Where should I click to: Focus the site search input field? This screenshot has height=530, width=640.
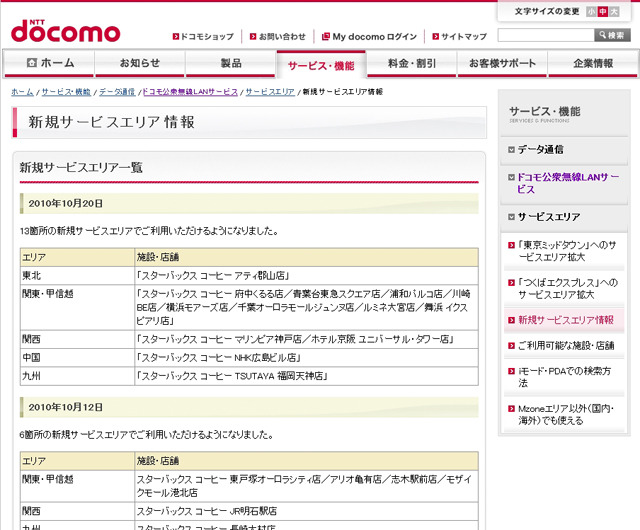(546, 36)
